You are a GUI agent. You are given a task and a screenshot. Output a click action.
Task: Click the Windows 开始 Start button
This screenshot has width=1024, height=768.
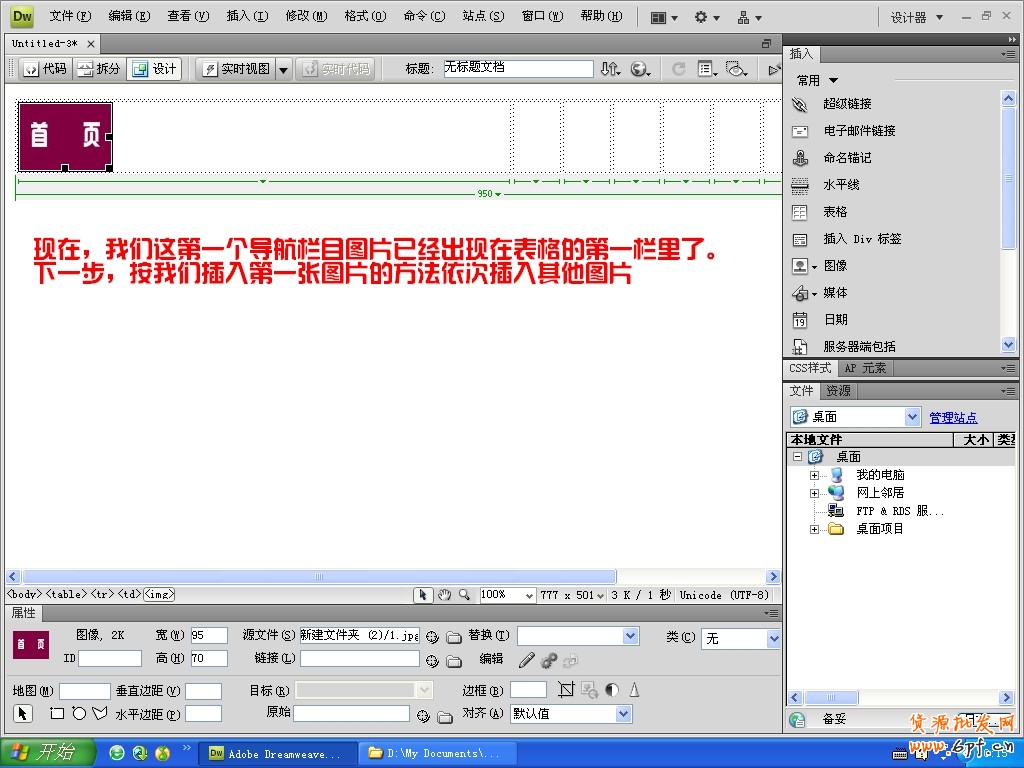(x=46, y=753)
